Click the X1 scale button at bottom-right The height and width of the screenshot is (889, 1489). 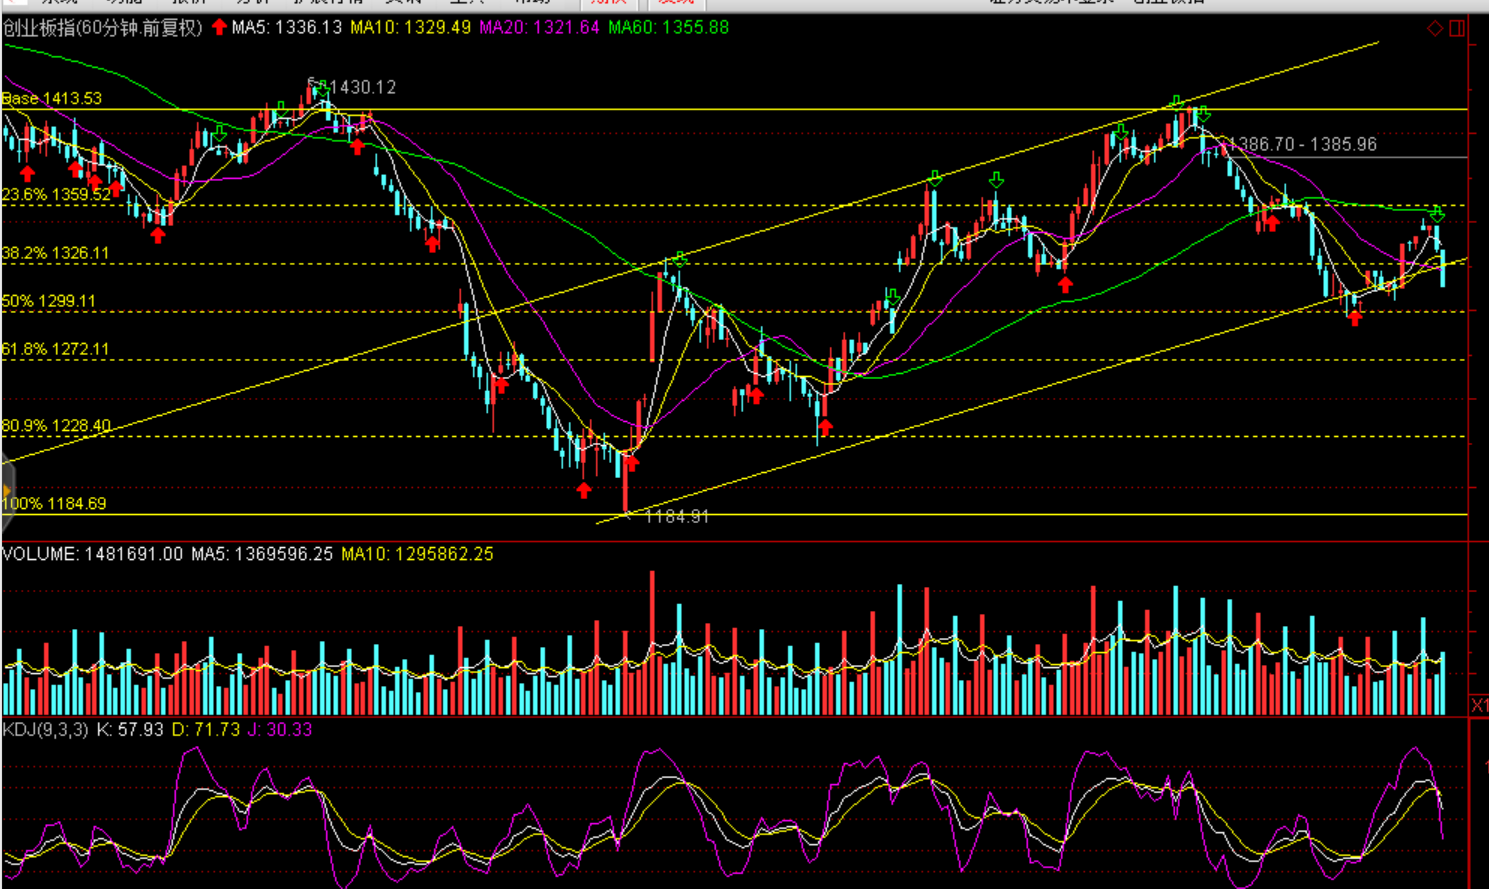click(x=1479, y=706)
